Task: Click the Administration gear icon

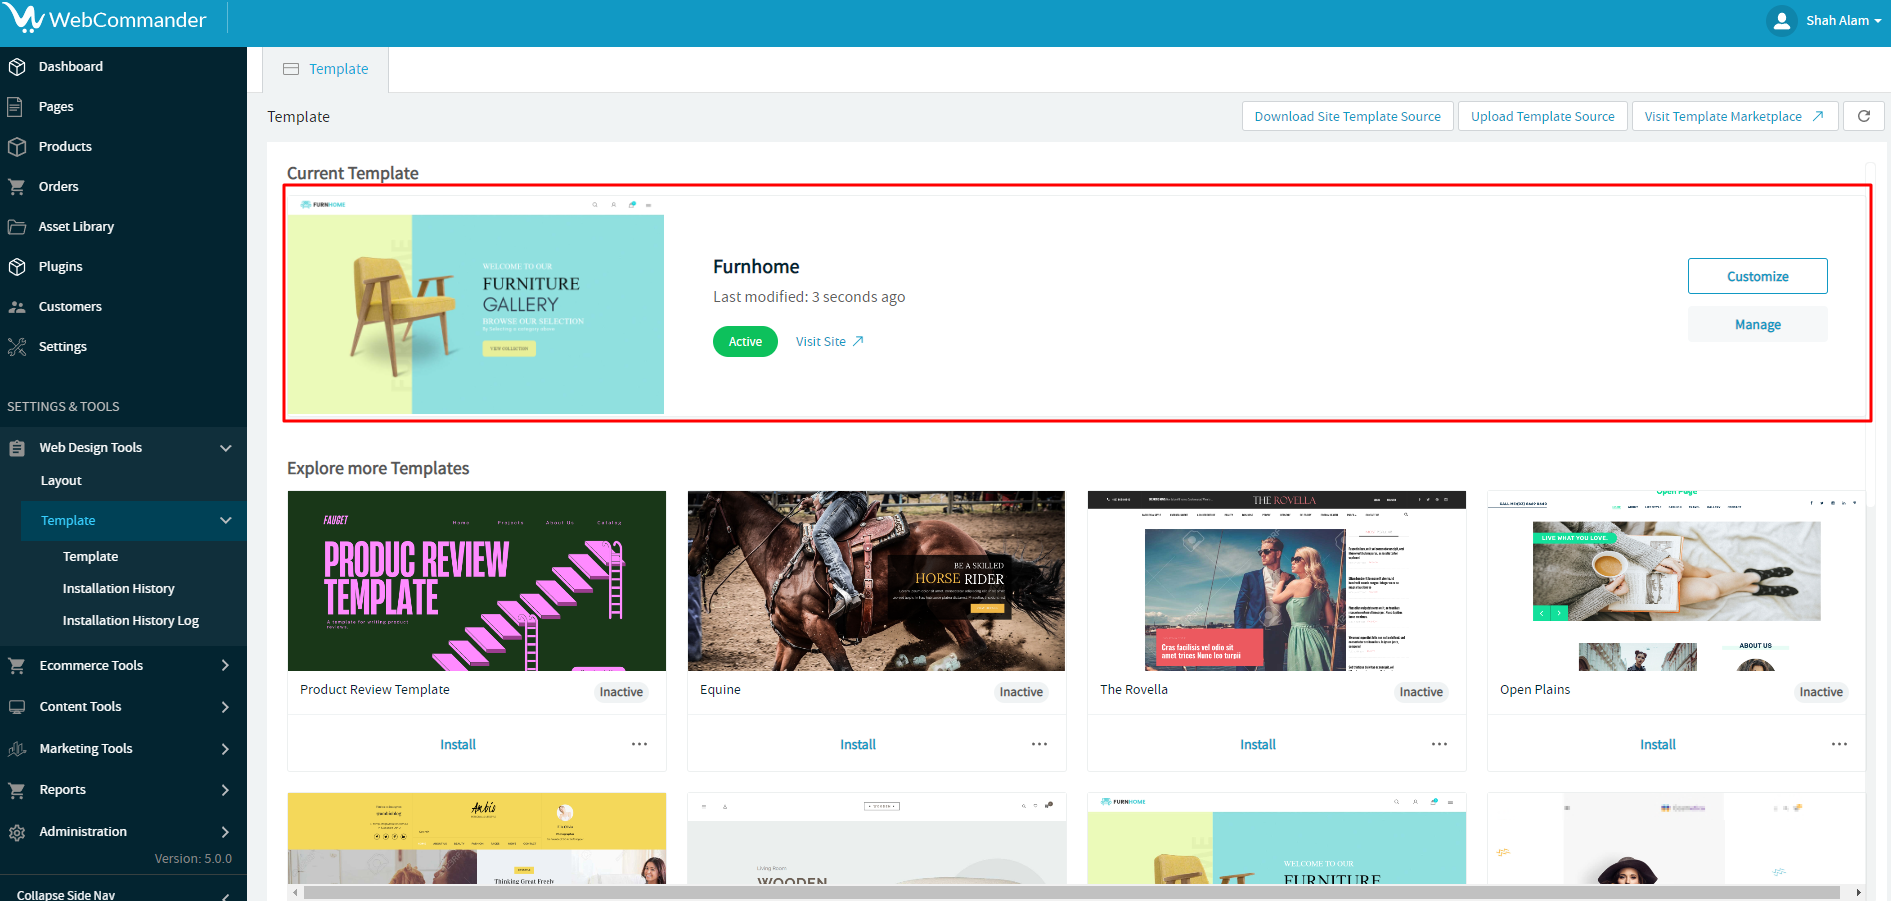Action: (17, 832)
